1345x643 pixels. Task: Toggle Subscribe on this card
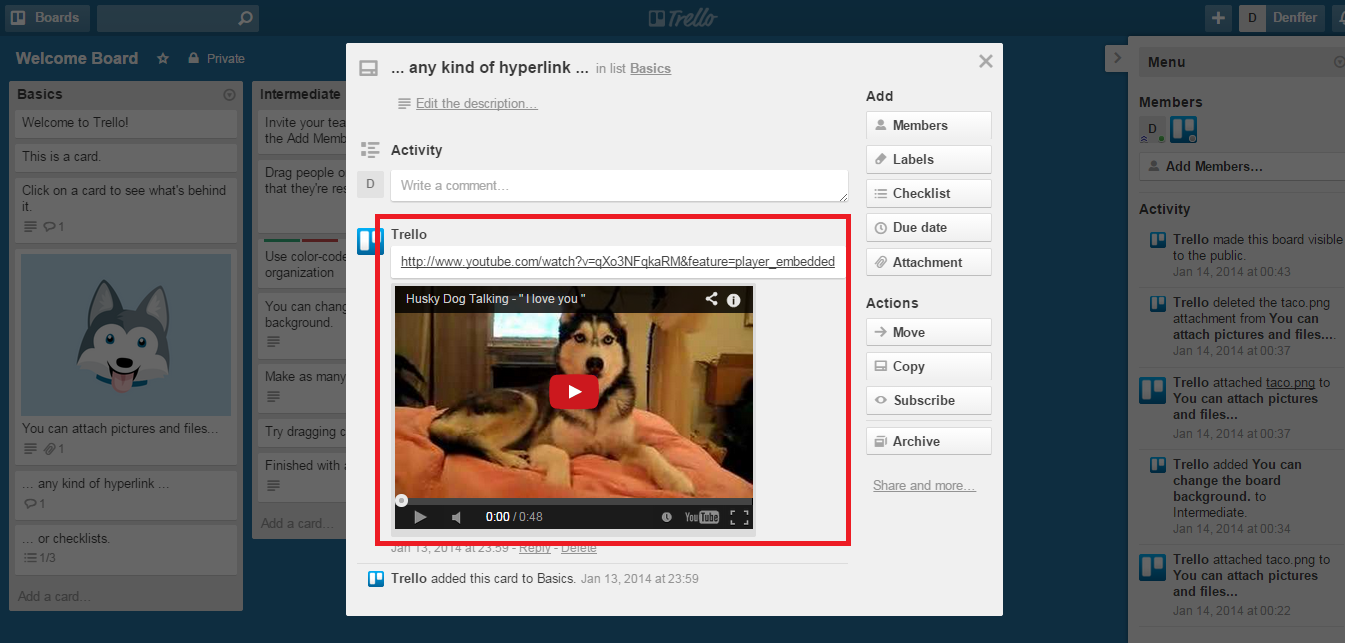[929, 400]
